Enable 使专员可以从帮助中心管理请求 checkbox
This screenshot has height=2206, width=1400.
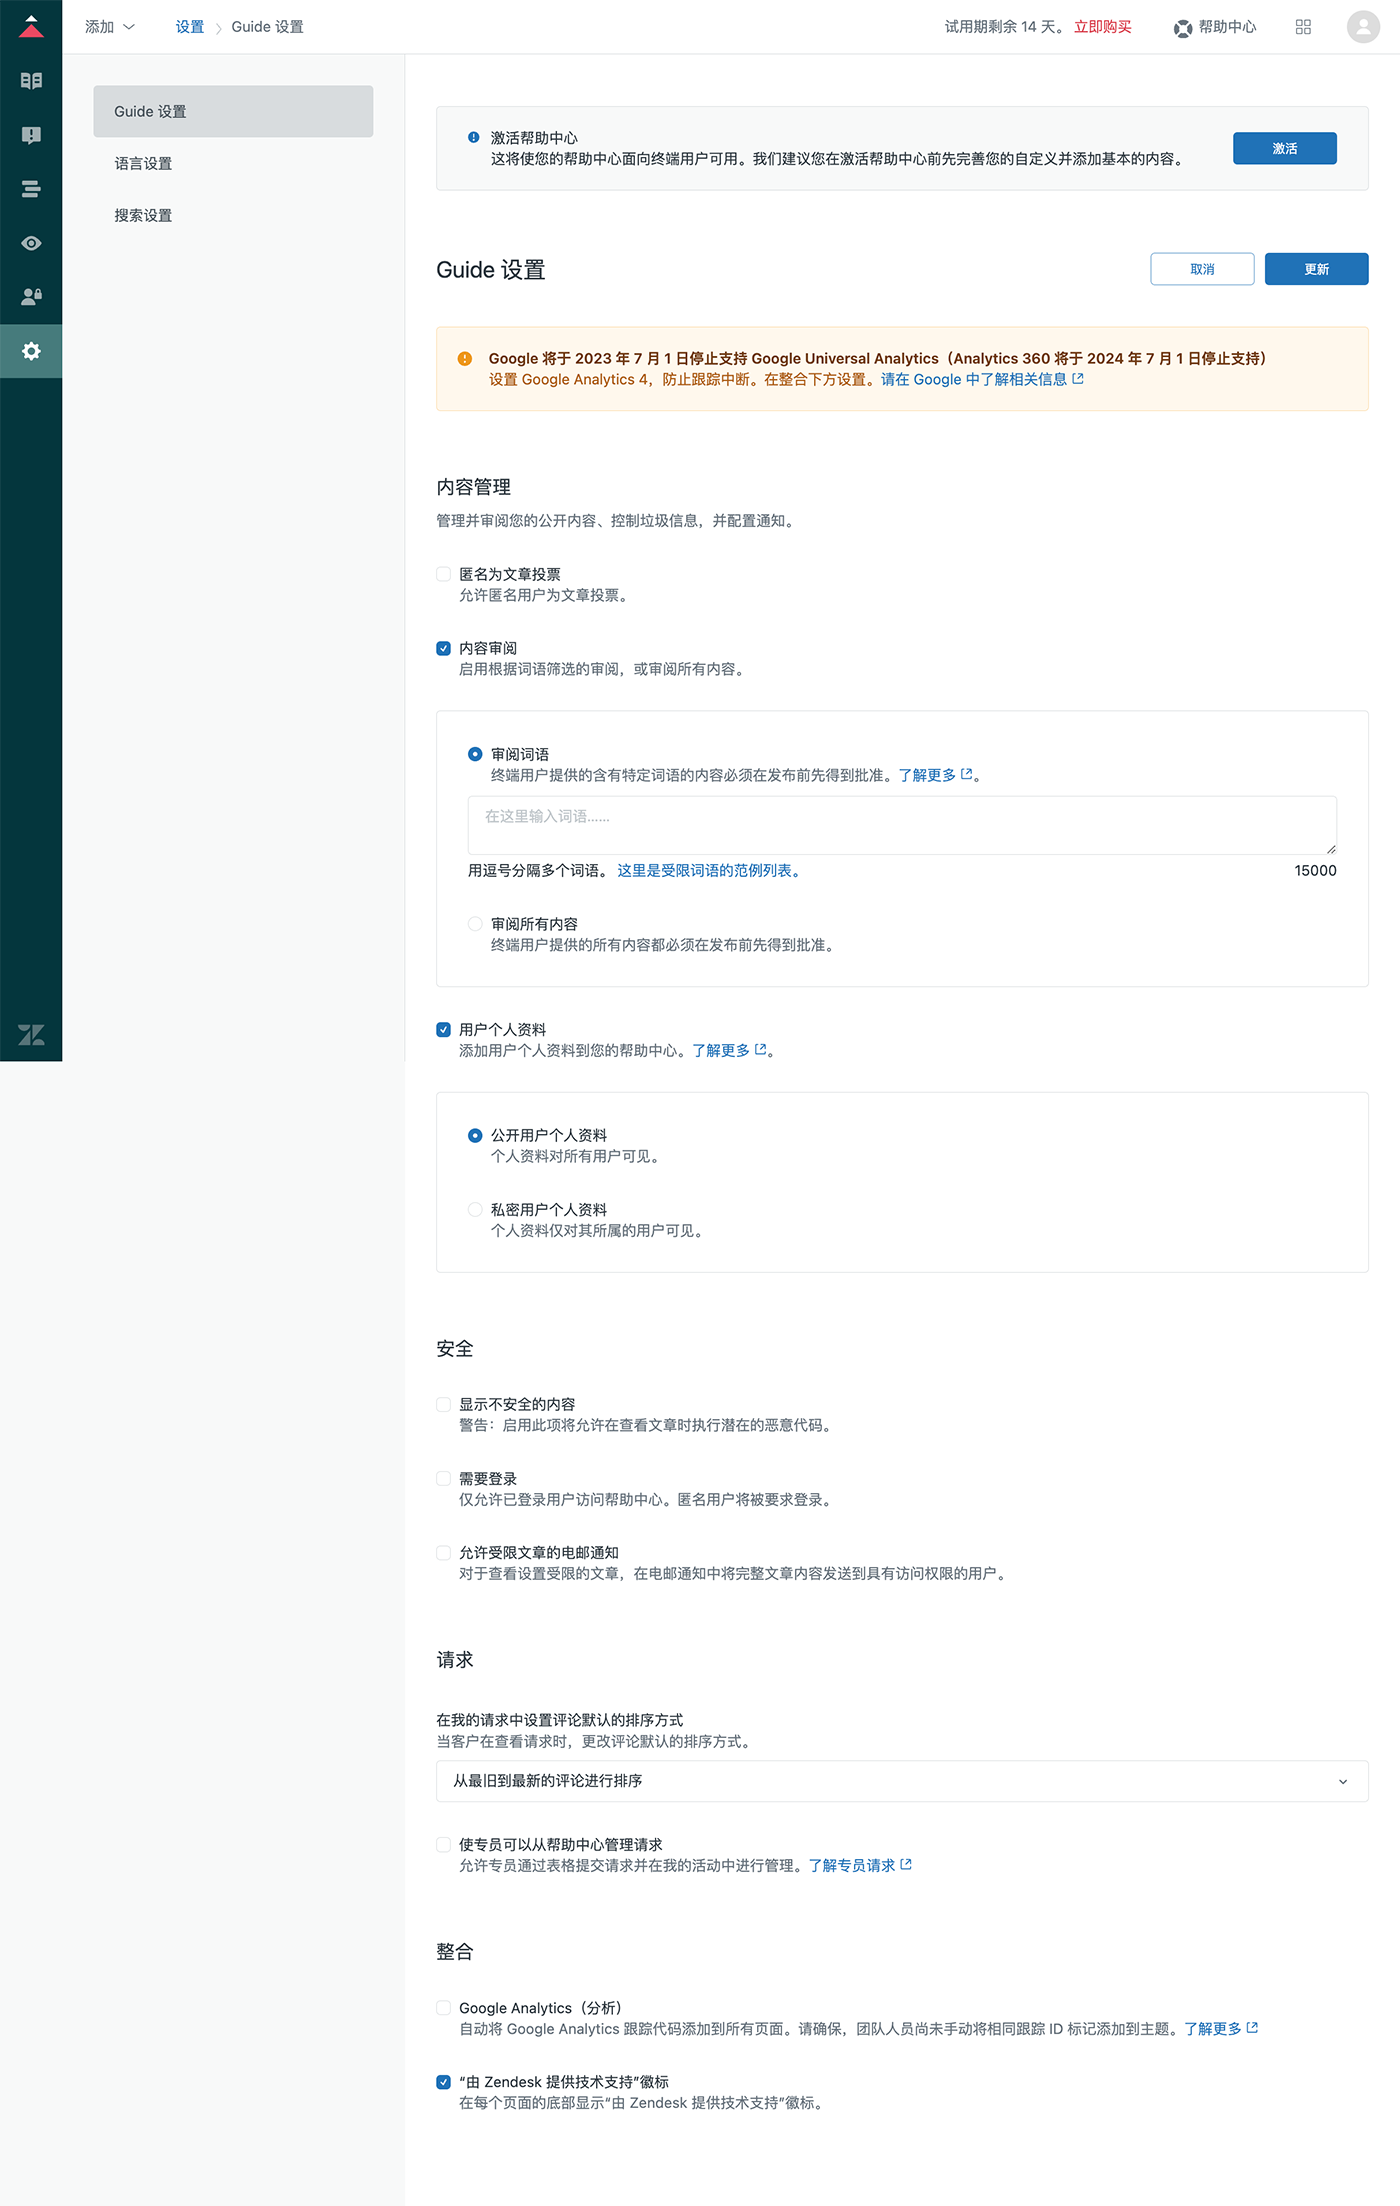click(x=444, y=1844)
